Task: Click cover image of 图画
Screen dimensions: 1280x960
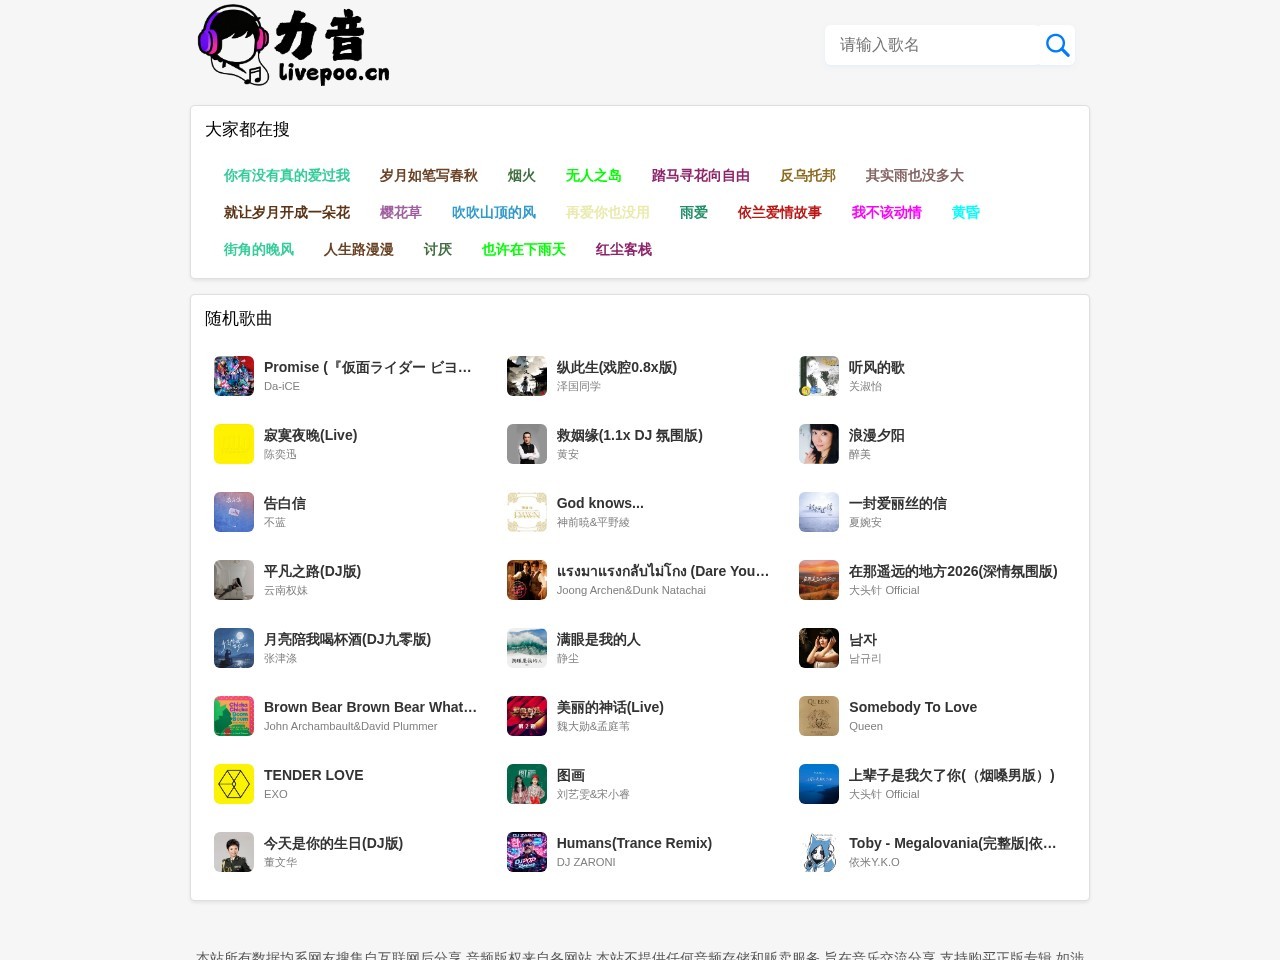Action: (x=527, y=784)
